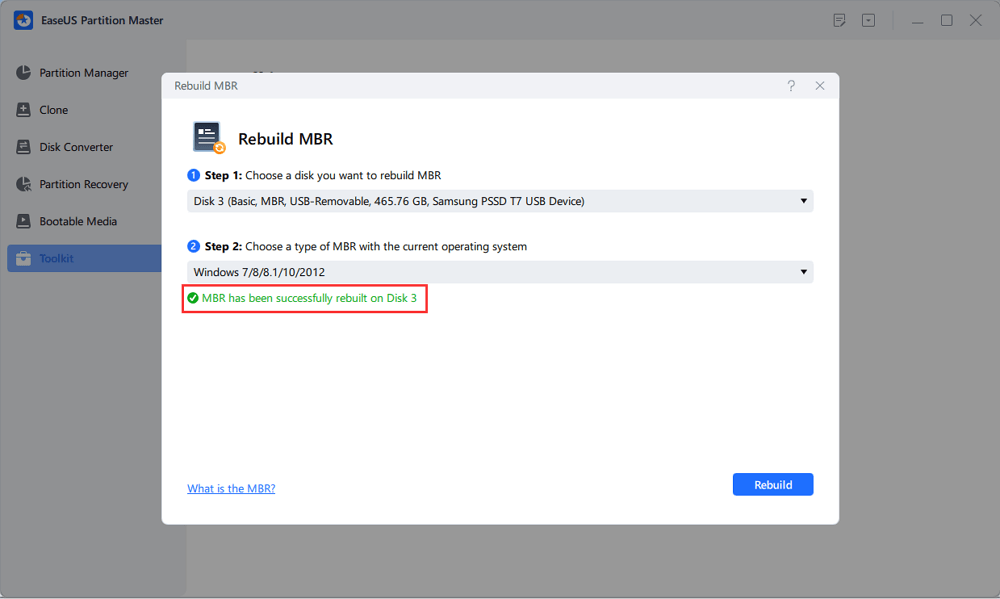Switch to the Partition Manager section
Screen dimensions: 1000x599
tap(84, 73)
